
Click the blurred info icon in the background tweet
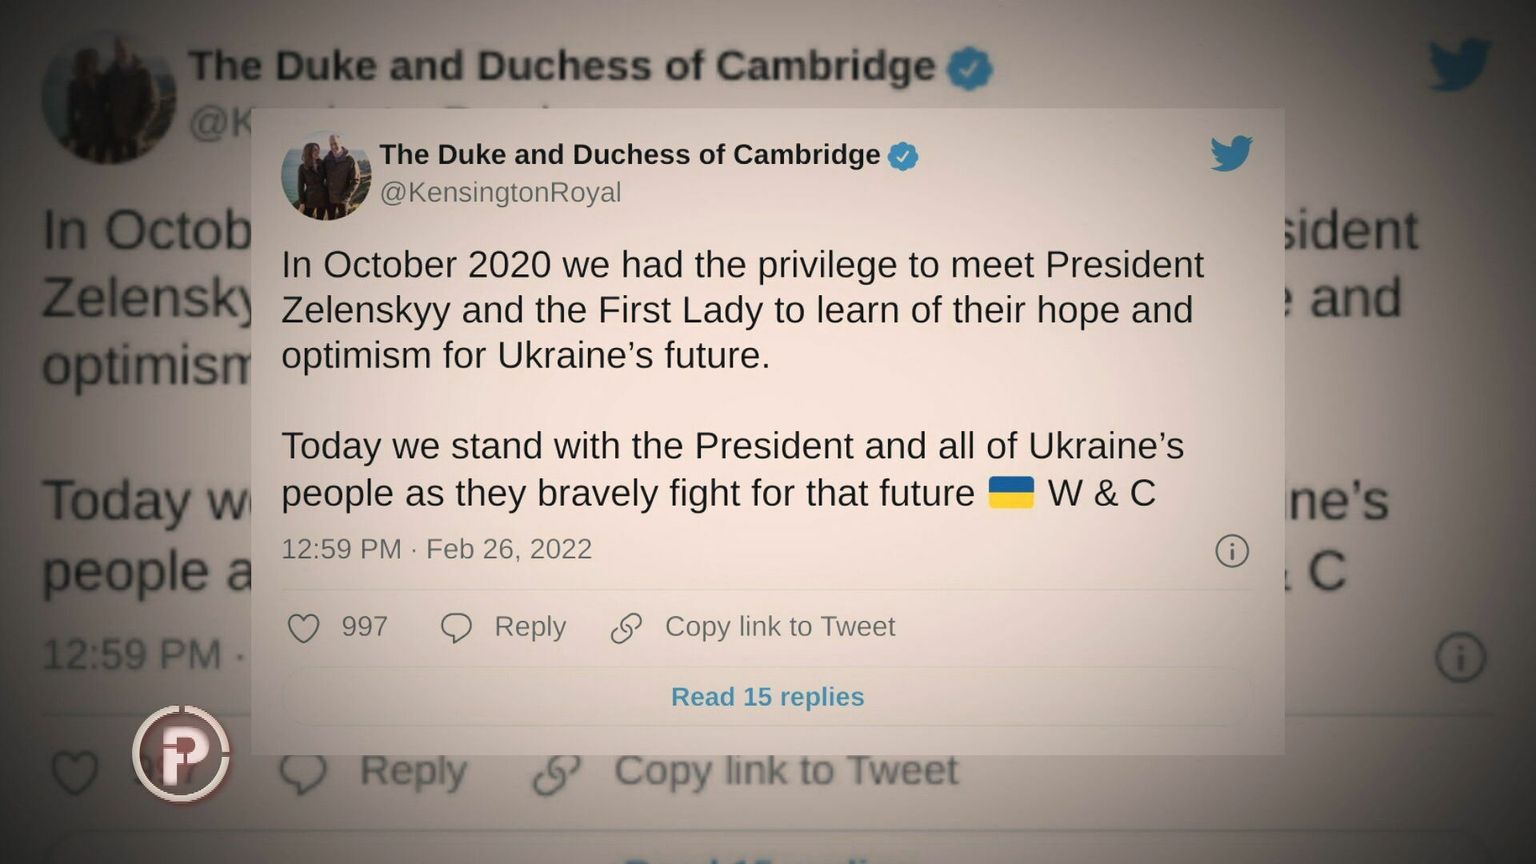tap(1460, 657)
